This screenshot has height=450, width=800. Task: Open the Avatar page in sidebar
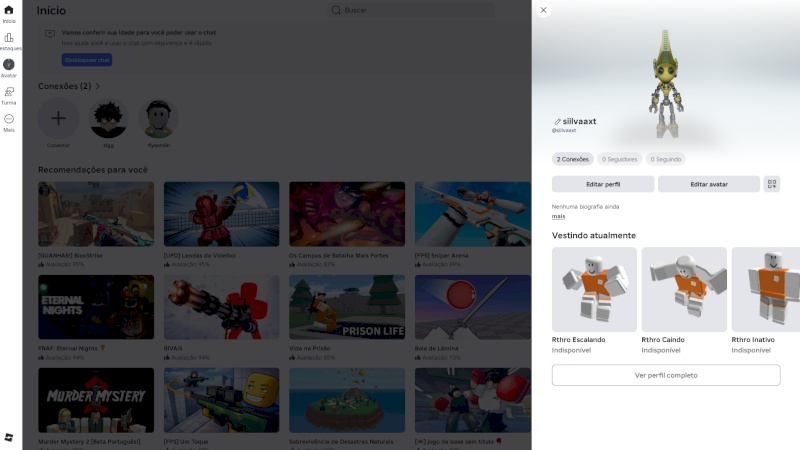pyautogui.click(x=9, y=67)
